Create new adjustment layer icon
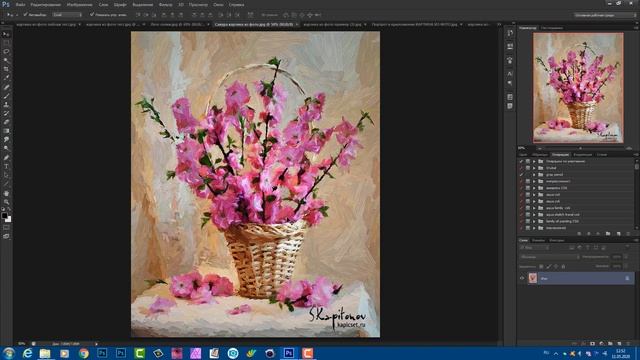This screenshot has width=640, height=360. coord(601,344)
